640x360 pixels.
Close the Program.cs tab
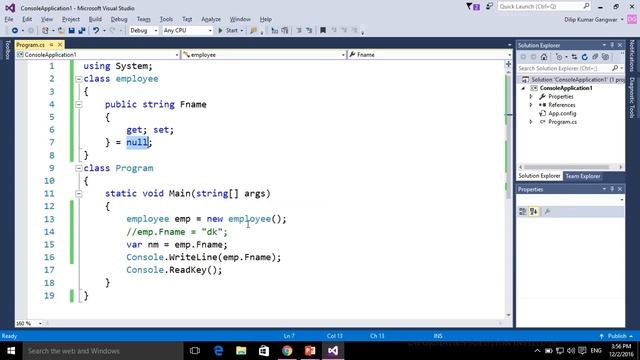point(60,44)
